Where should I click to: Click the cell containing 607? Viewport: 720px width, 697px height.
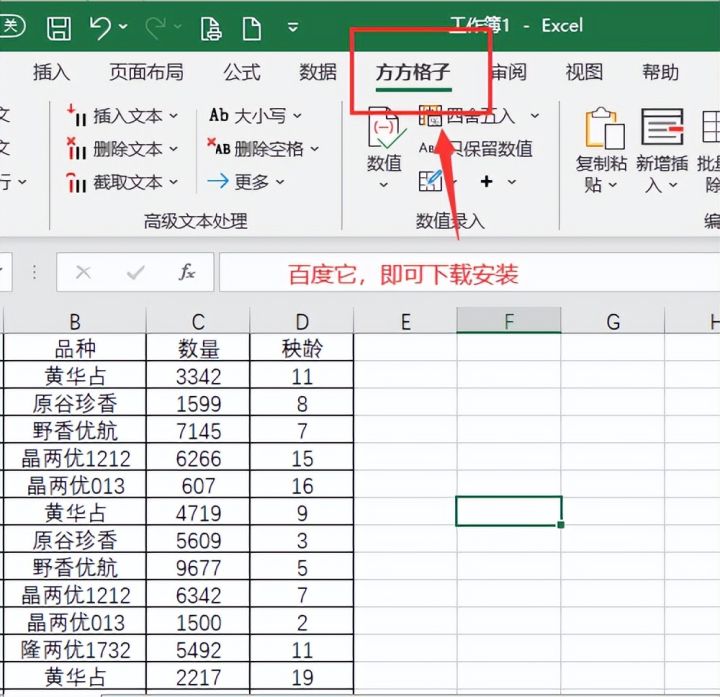198,485
